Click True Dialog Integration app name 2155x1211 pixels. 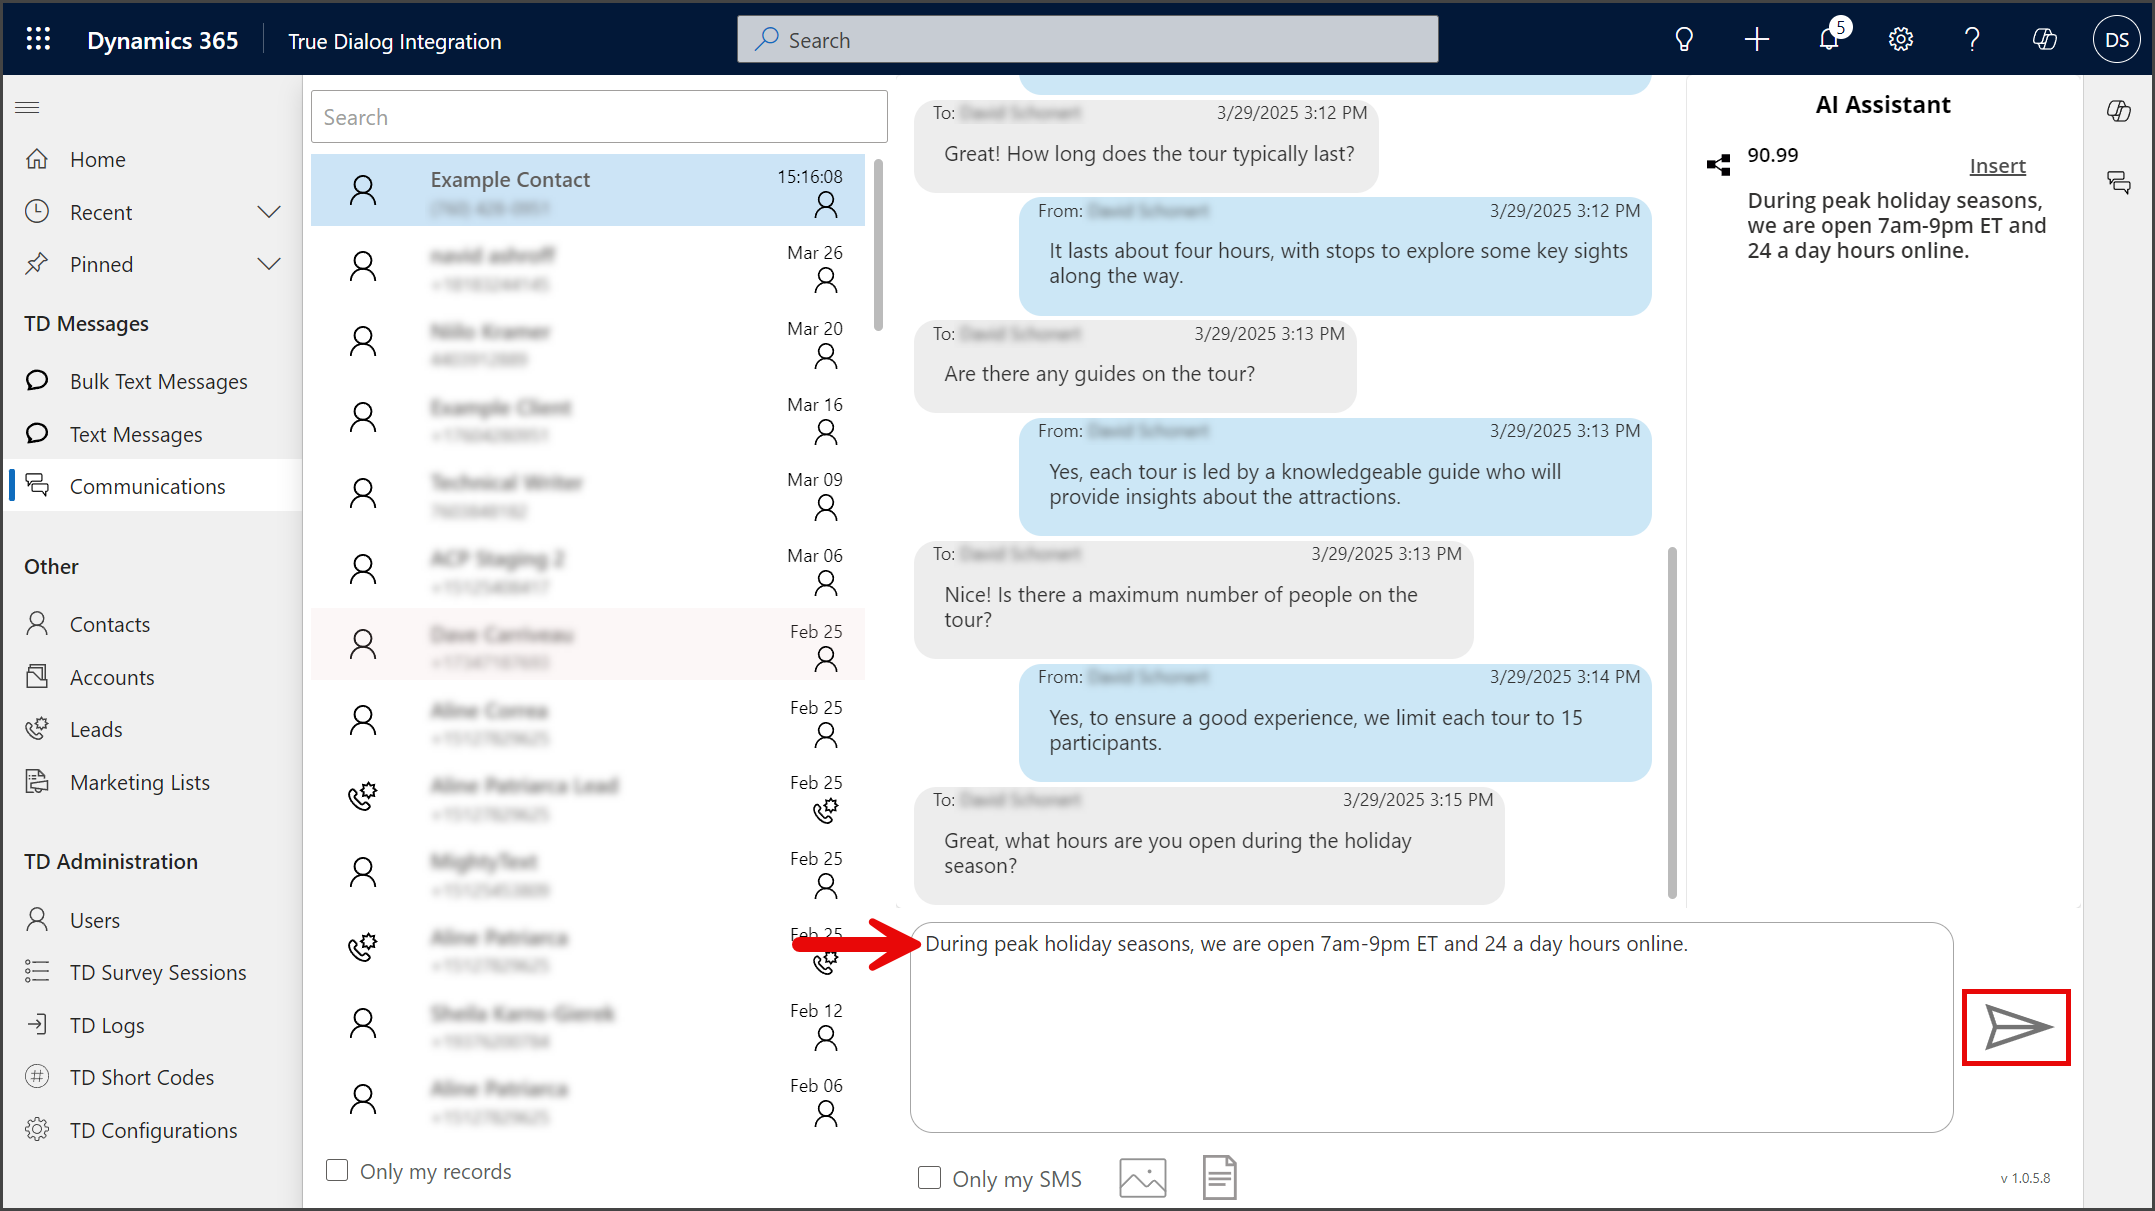(395, 41)
